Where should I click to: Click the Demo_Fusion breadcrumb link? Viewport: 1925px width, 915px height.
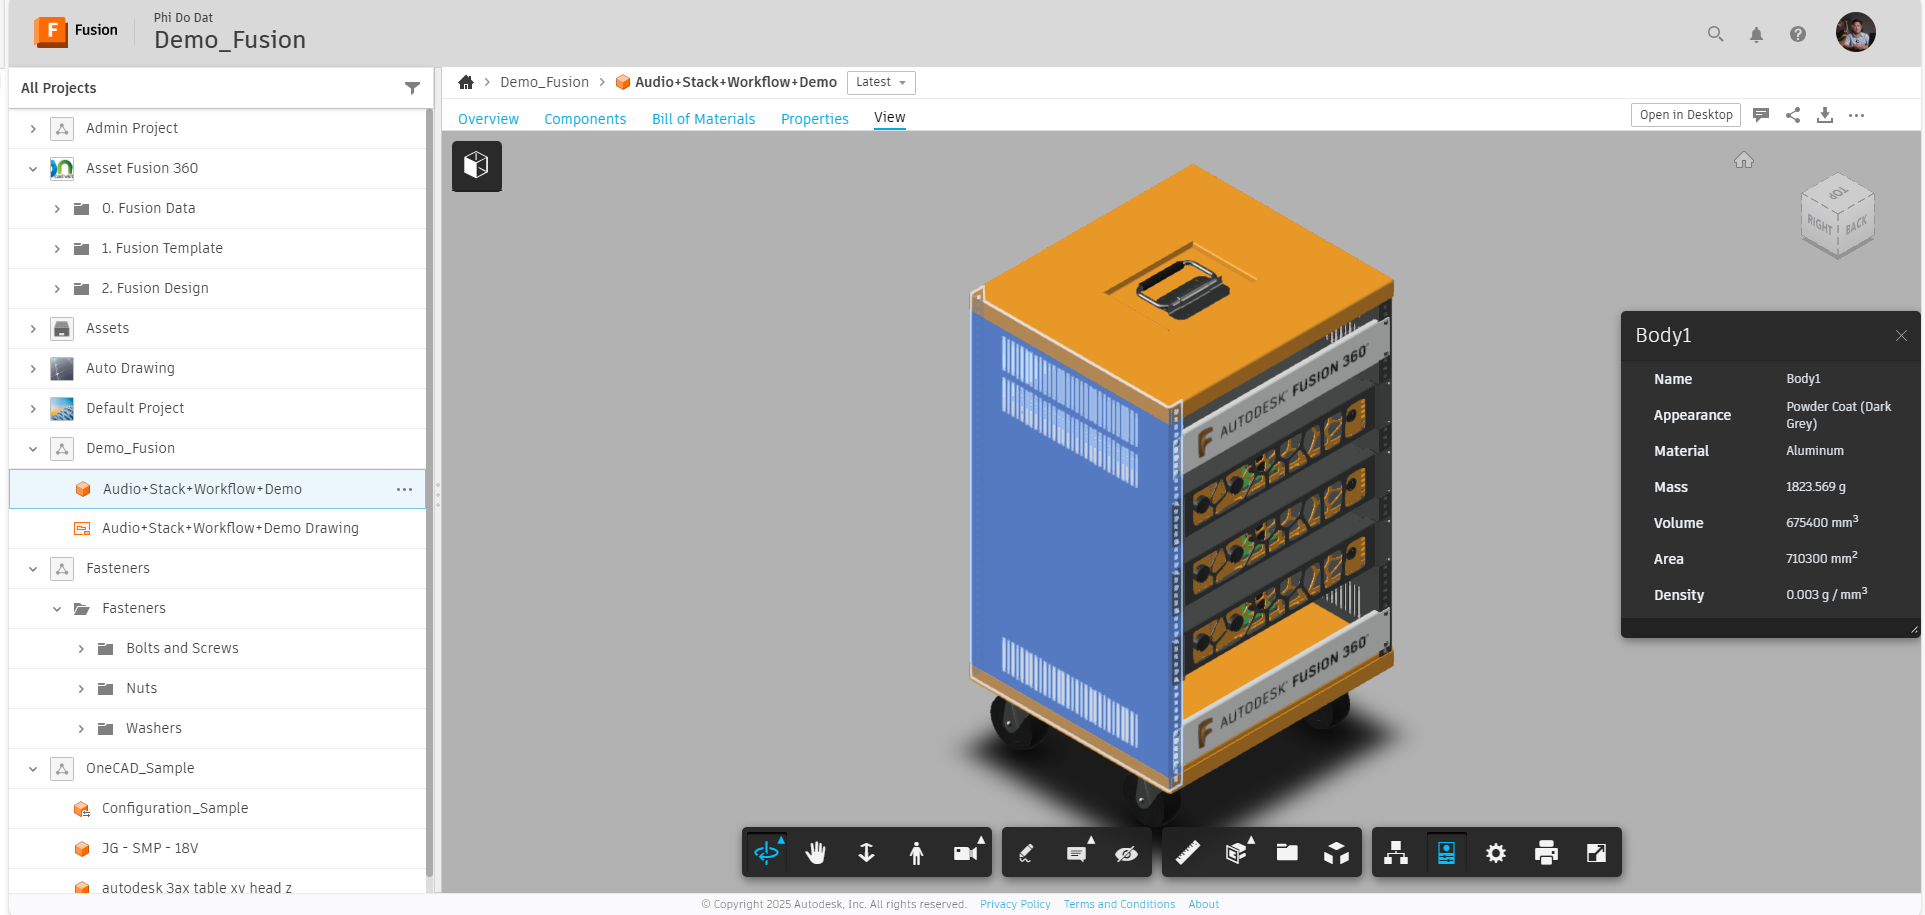coord(544,82)
